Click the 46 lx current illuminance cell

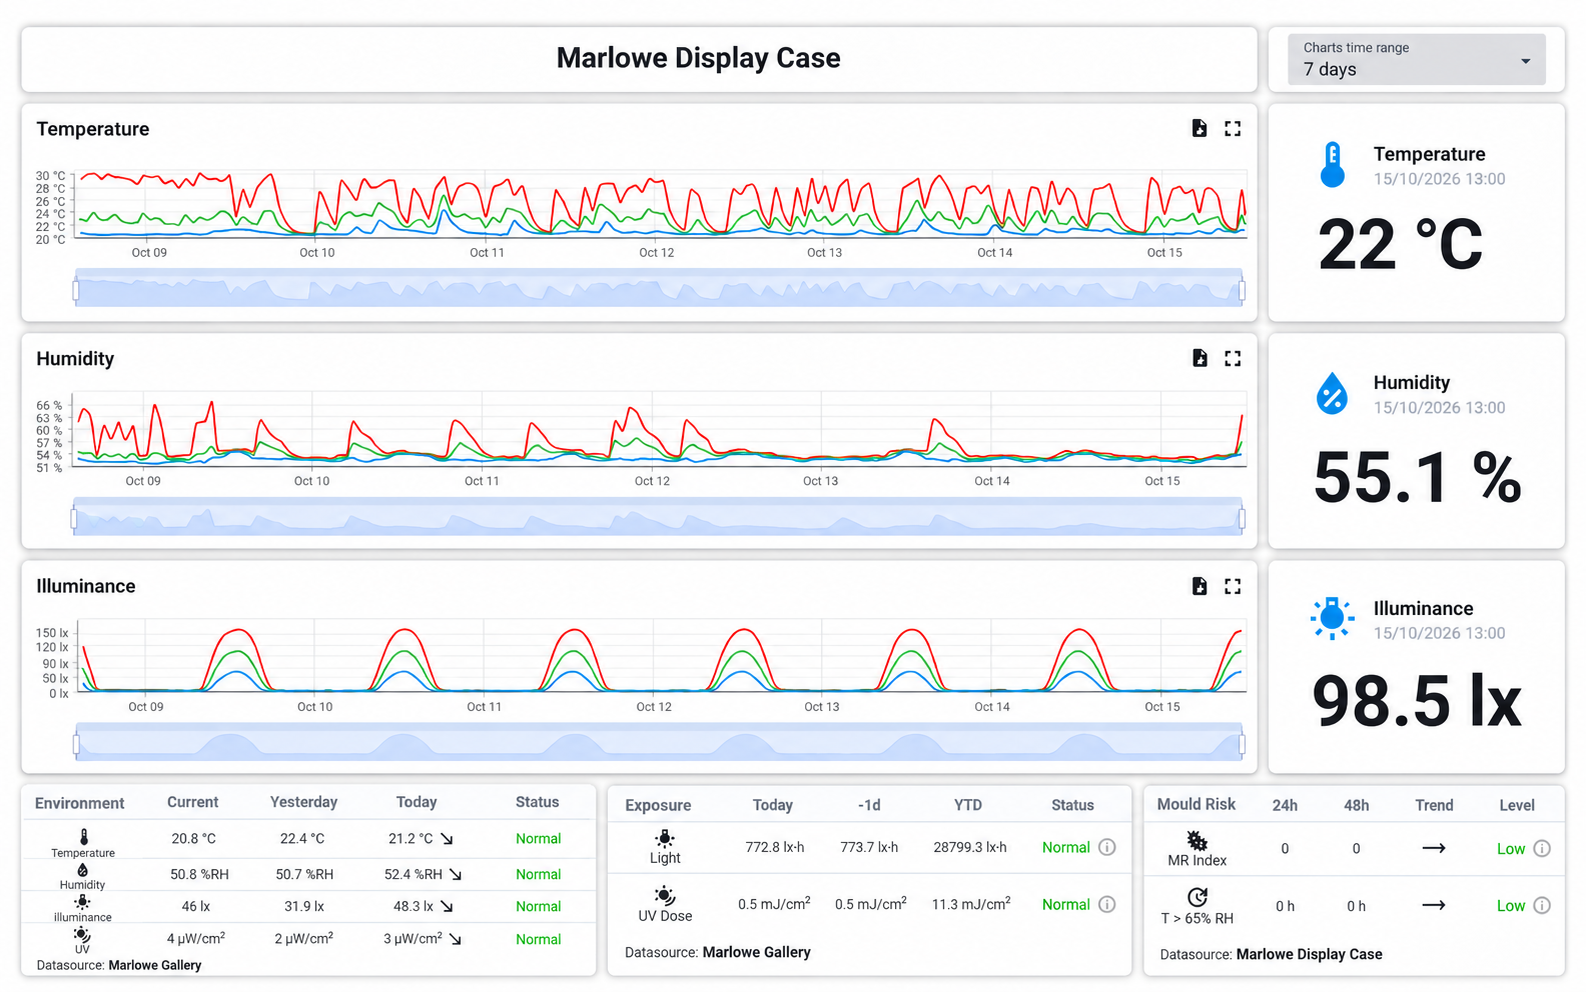click(x=196, y=906)
